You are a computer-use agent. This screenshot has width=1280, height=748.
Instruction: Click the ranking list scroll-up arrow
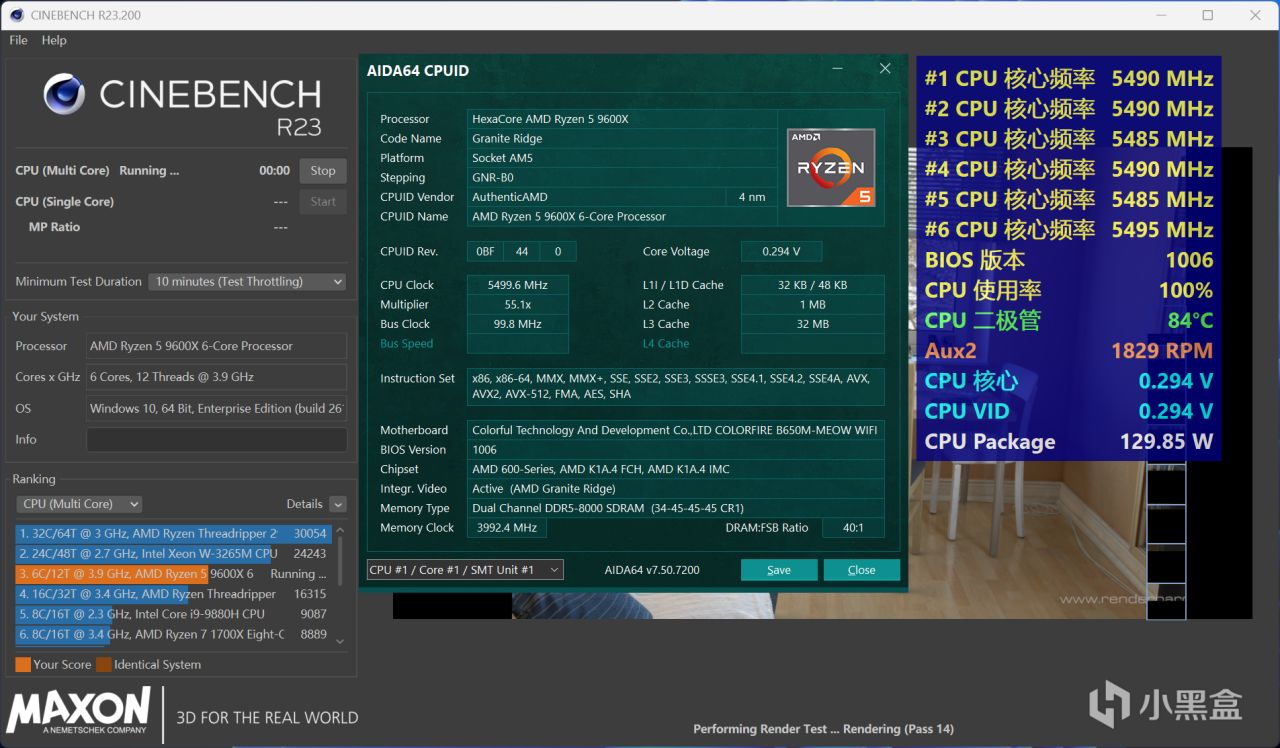[340, 530]
